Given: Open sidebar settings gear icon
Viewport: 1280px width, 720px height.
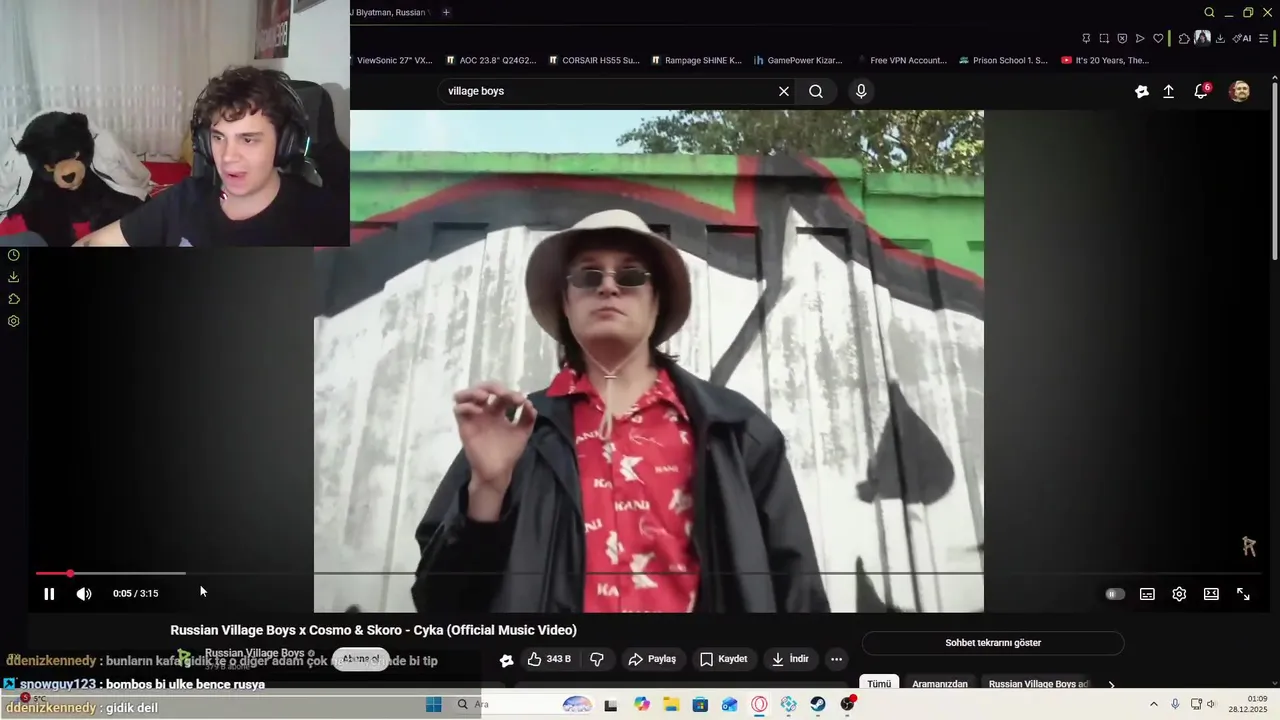Looking at the screenshot, I should pyautogui.click(x=13, y=321).
